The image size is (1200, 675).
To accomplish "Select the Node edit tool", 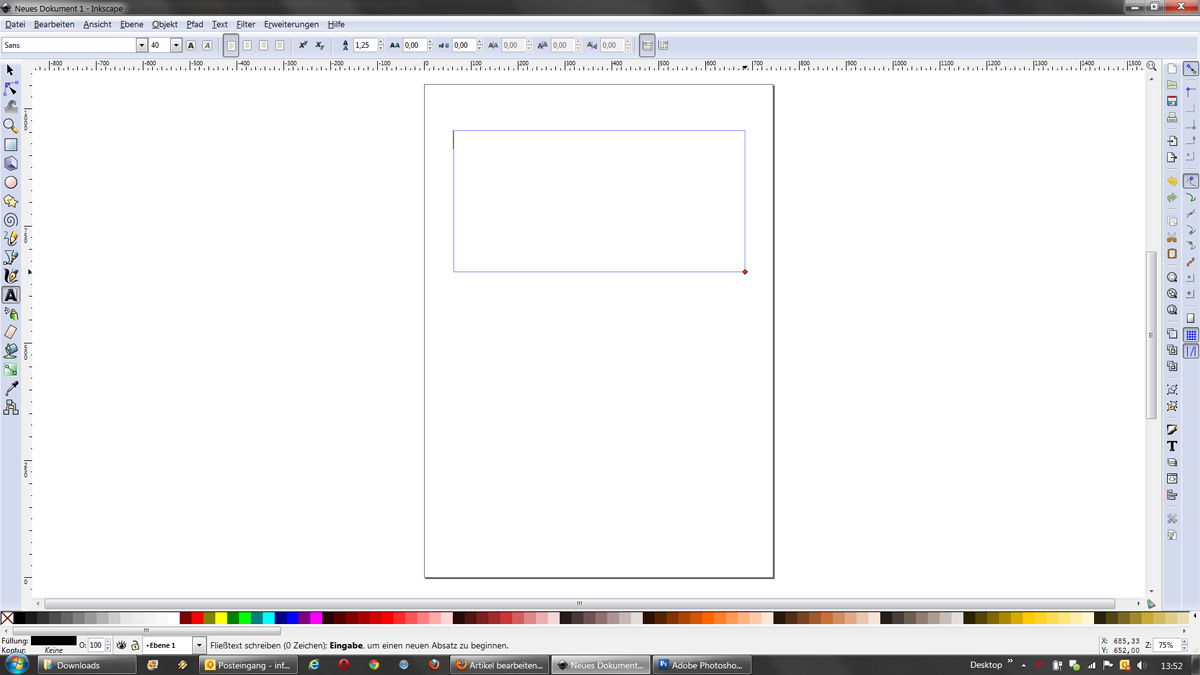I will point(11,88).
